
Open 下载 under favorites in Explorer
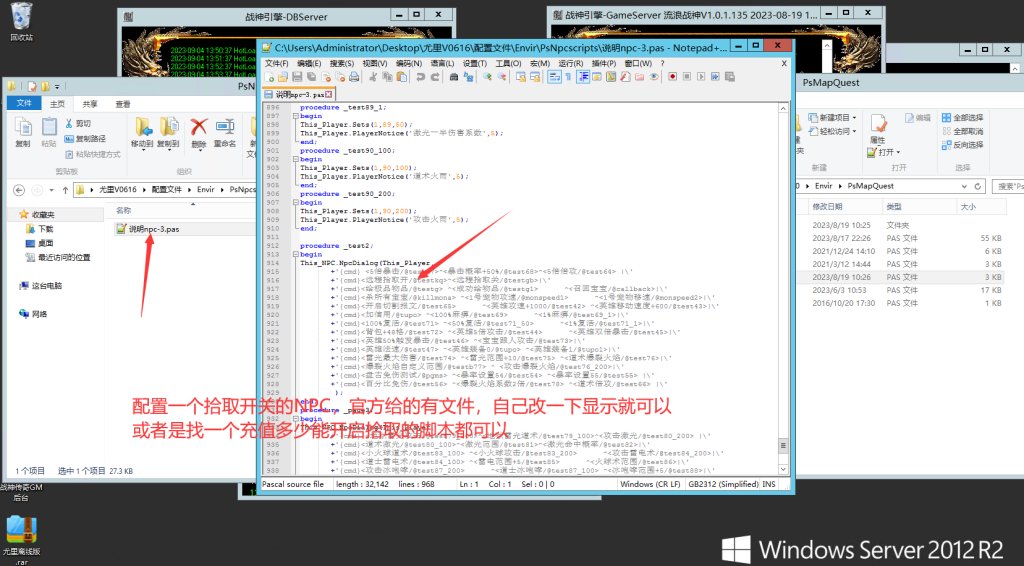pos(39,229)
